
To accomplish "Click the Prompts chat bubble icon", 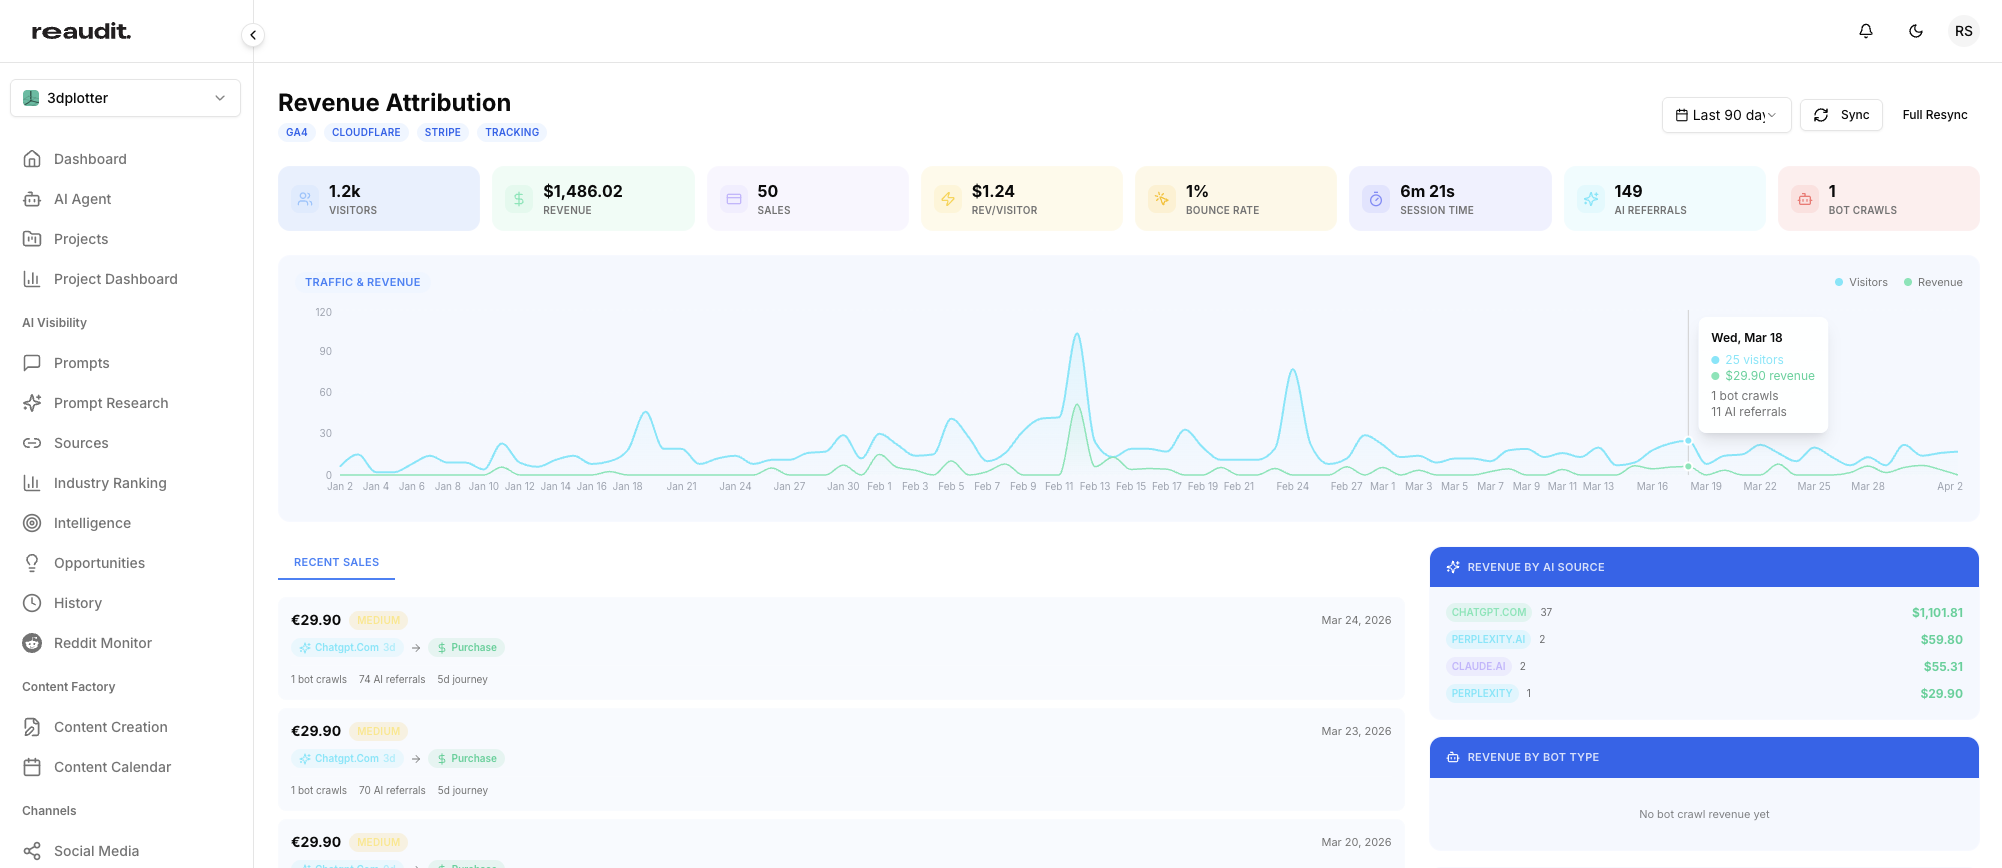I will coord(32,363).
